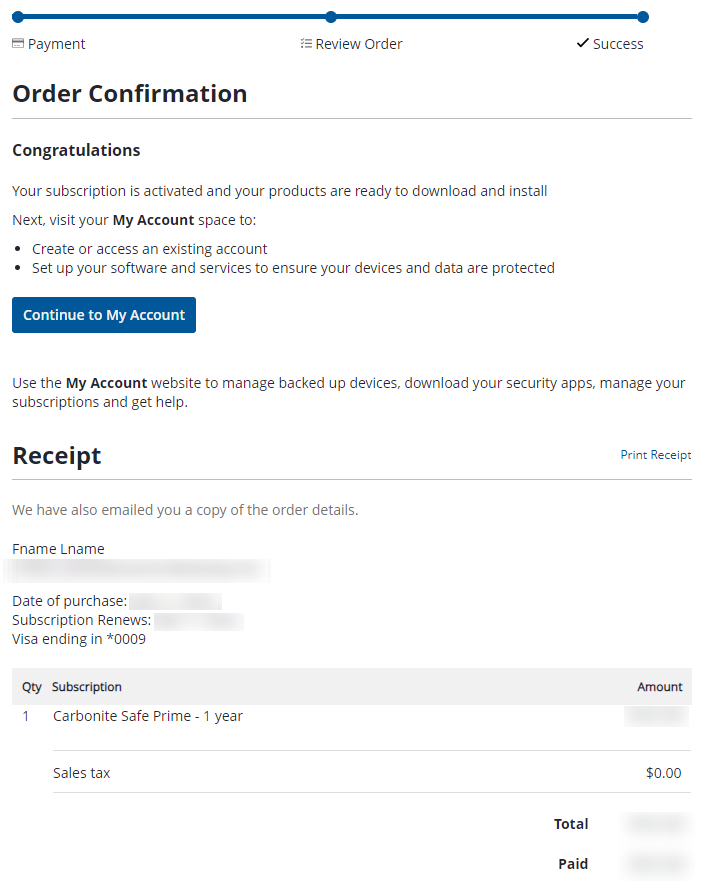The width and height of the screenshot is (706, 886).
Task: Open the Review Order step label
Action: coord(359,44)
